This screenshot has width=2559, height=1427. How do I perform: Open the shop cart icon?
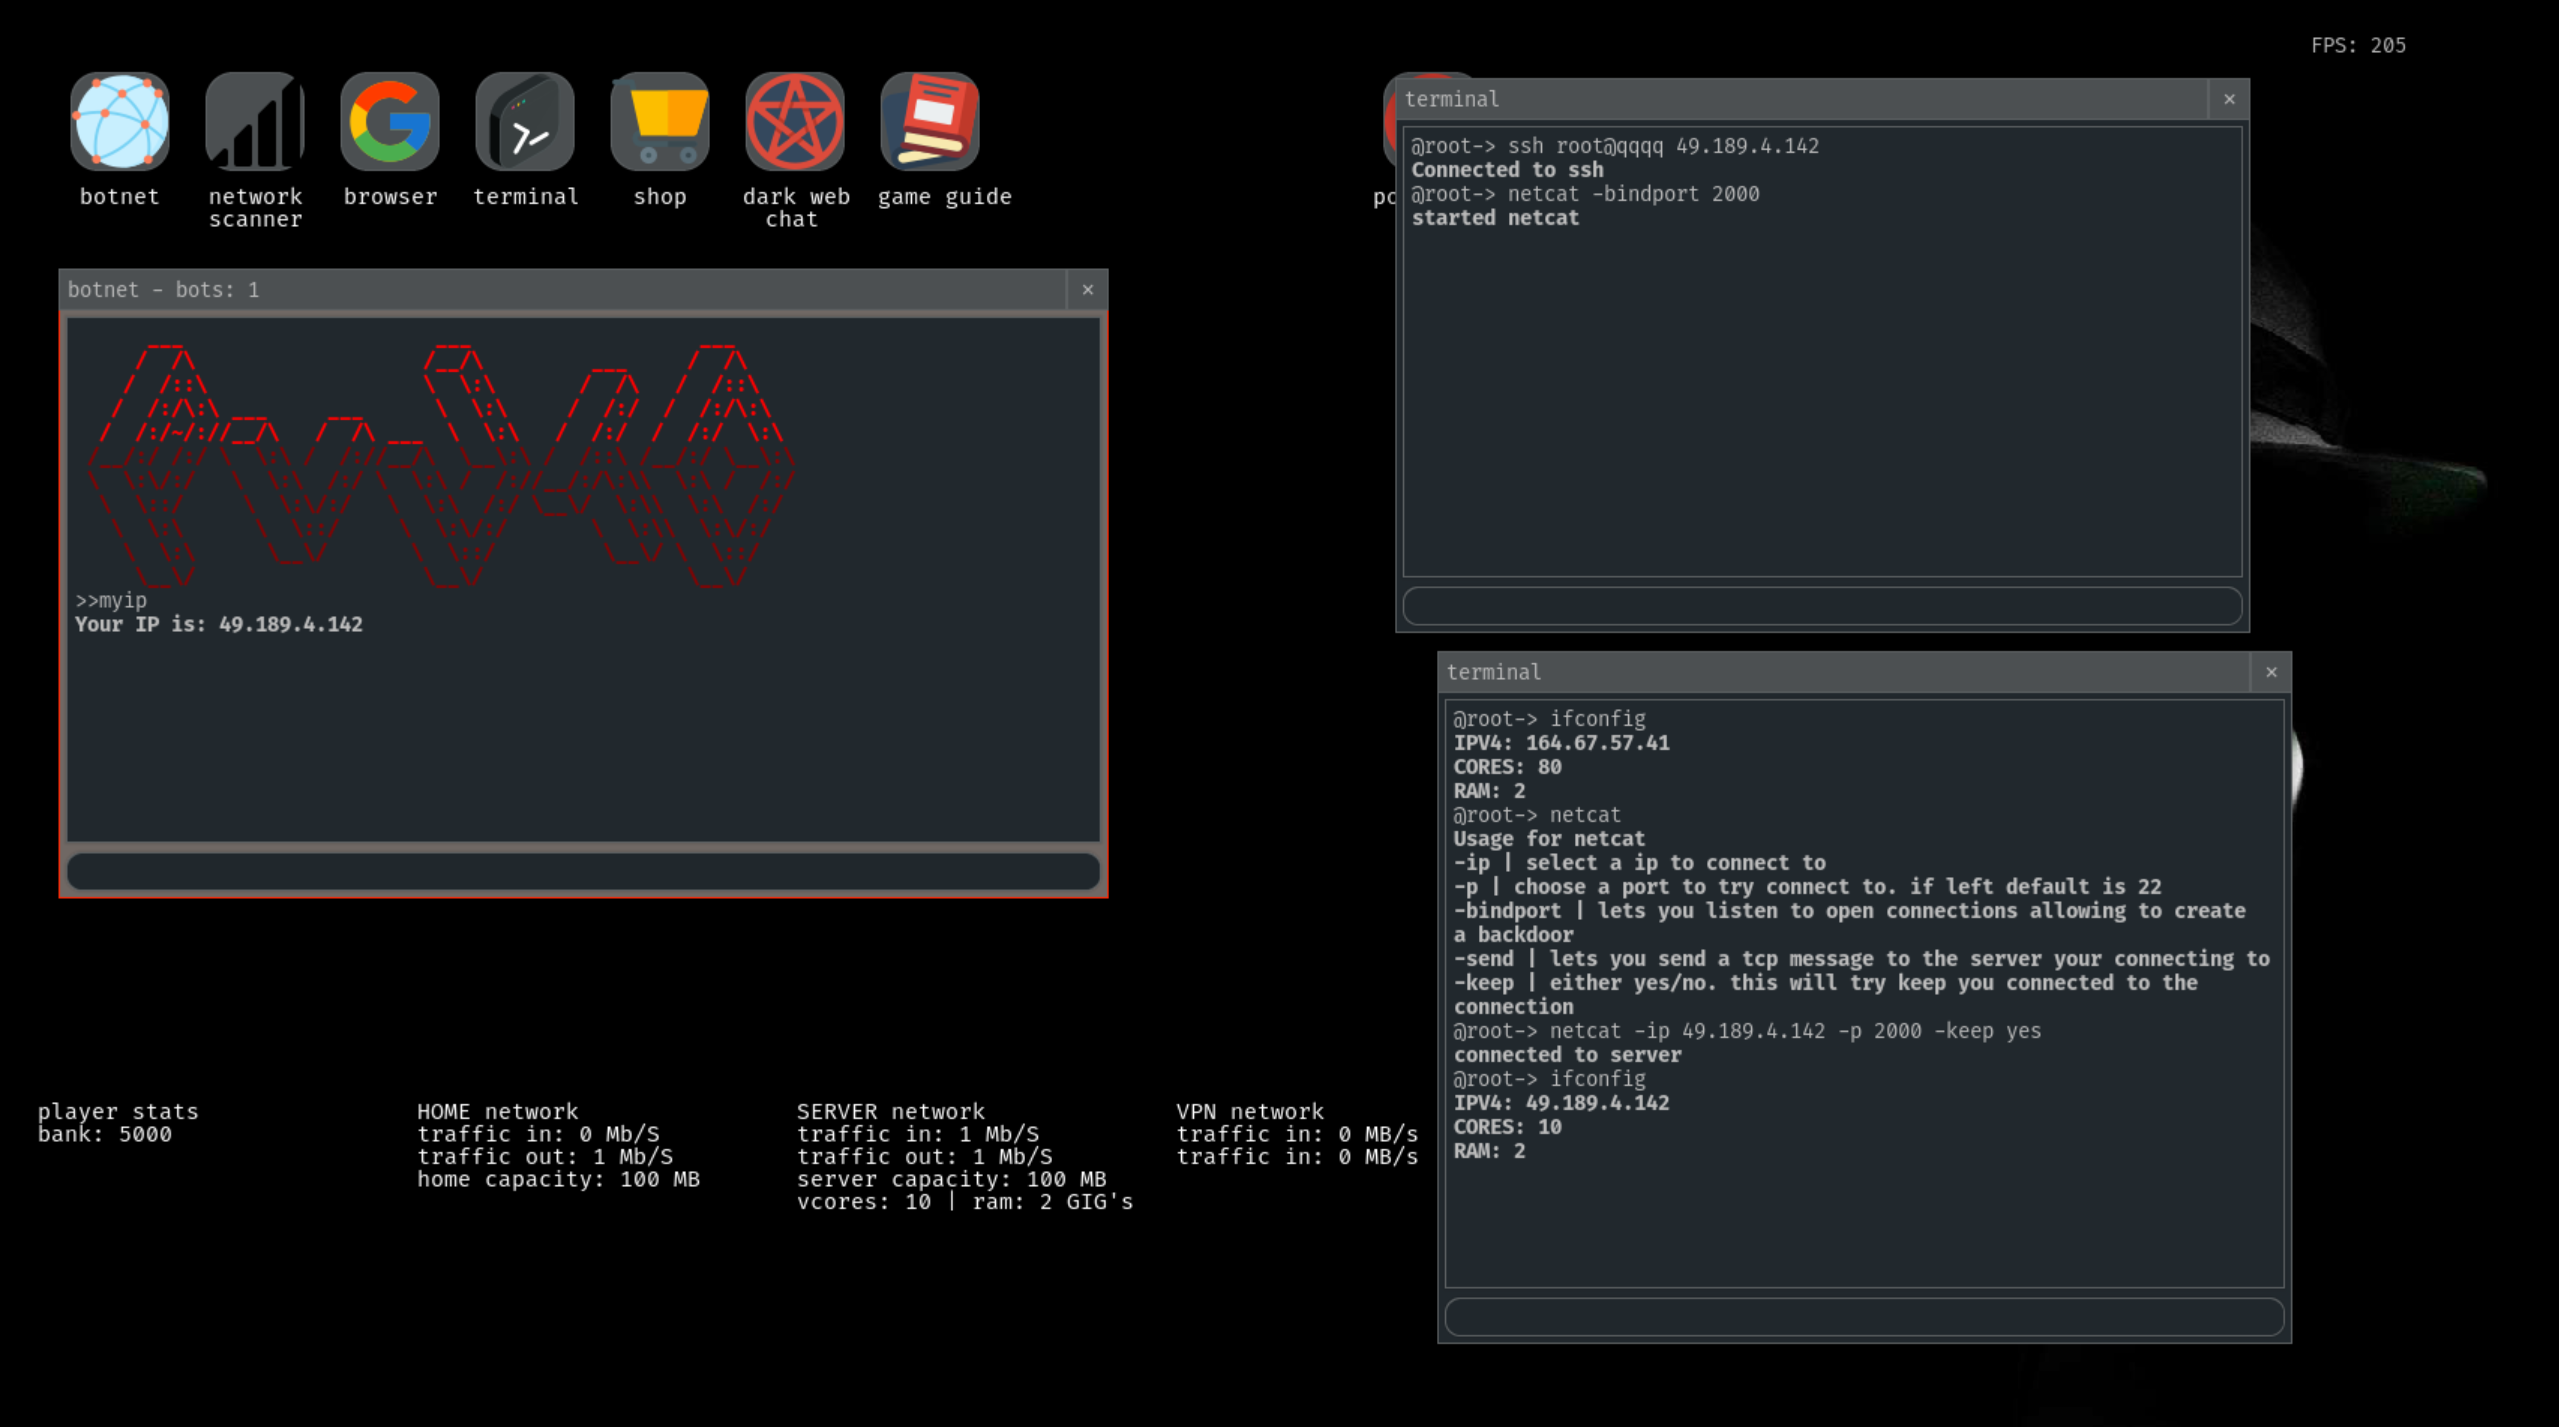[x=660, y=122]
